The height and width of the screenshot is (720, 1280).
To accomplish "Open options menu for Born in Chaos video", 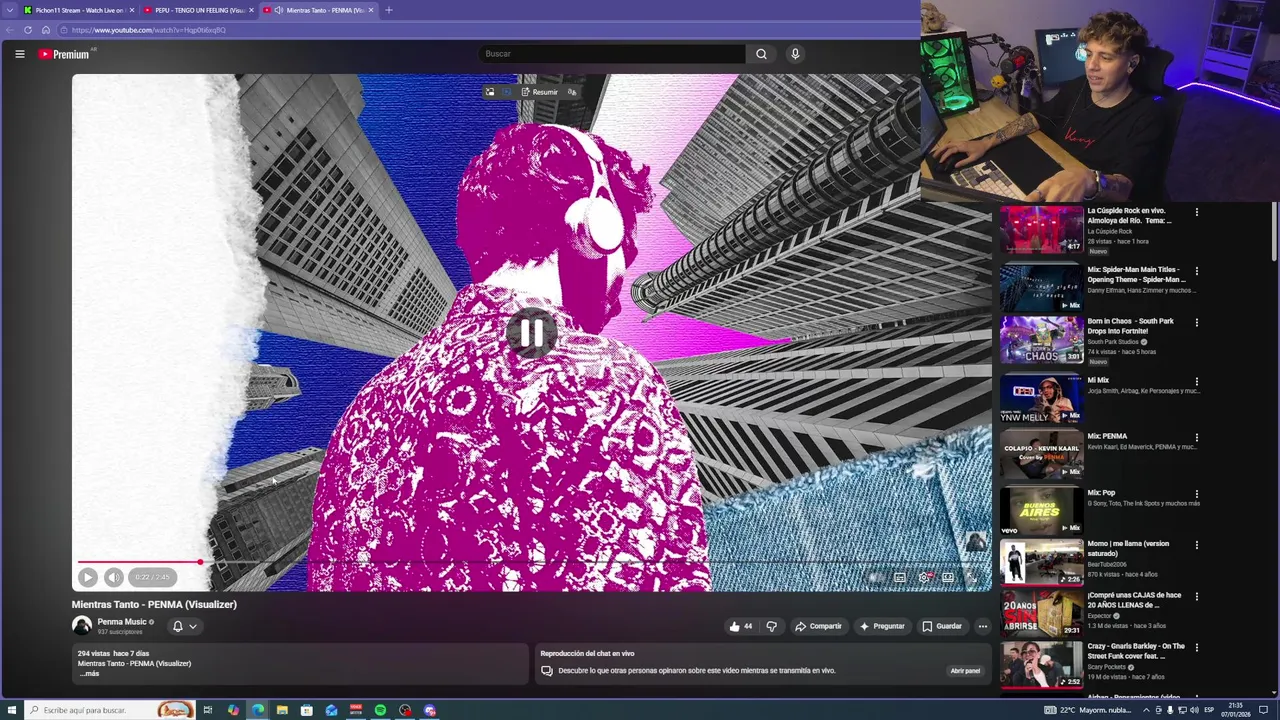I will (x=1196, y=322).
